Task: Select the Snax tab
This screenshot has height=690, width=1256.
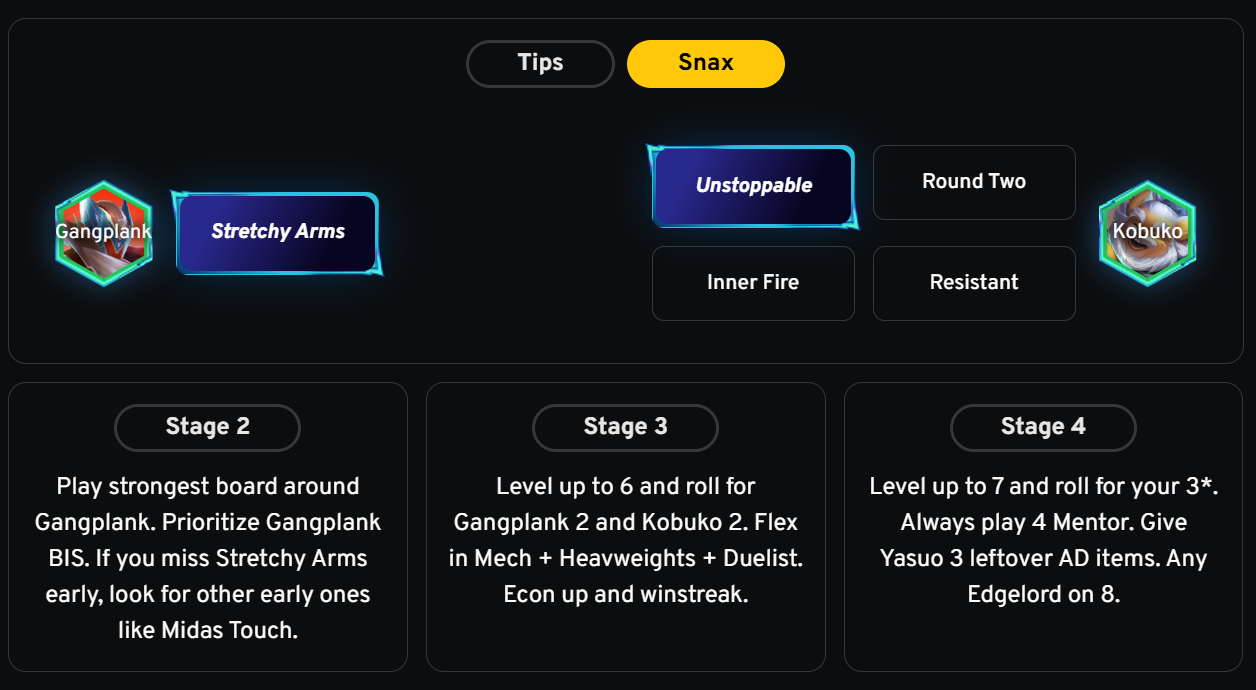Action: 705,63
